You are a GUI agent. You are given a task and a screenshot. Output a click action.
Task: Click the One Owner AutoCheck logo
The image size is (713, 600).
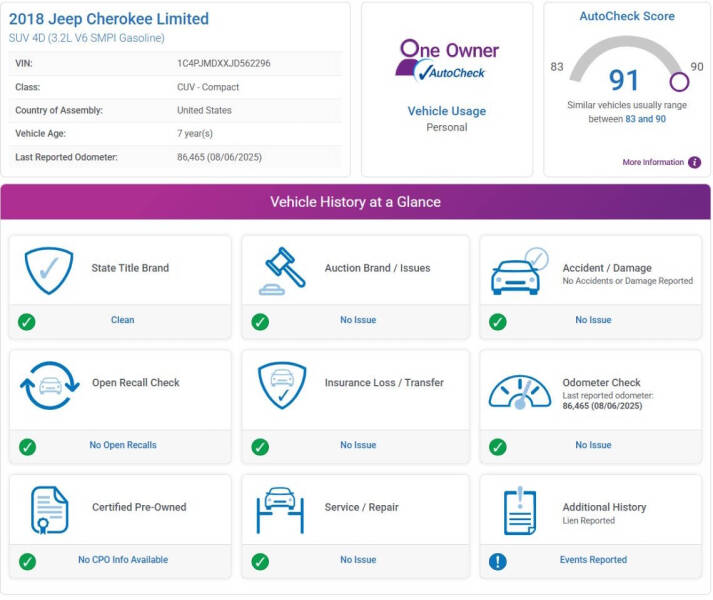click(x=447, y=60)
